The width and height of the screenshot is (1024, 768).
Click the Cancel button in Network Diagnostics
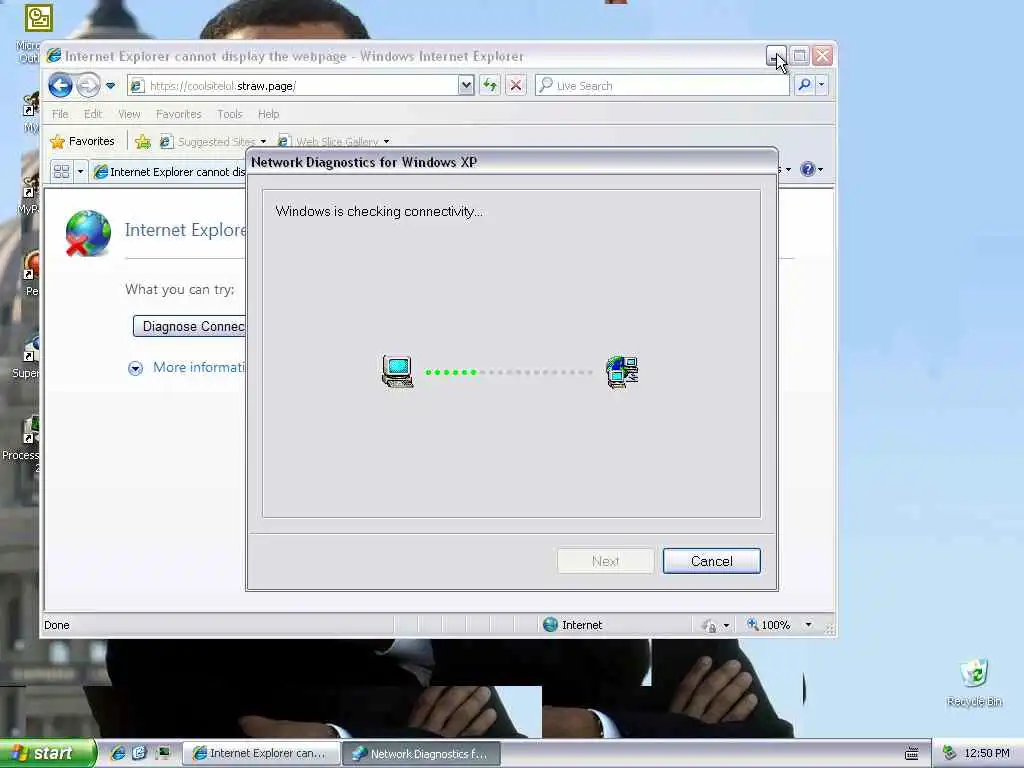point(711,561)
